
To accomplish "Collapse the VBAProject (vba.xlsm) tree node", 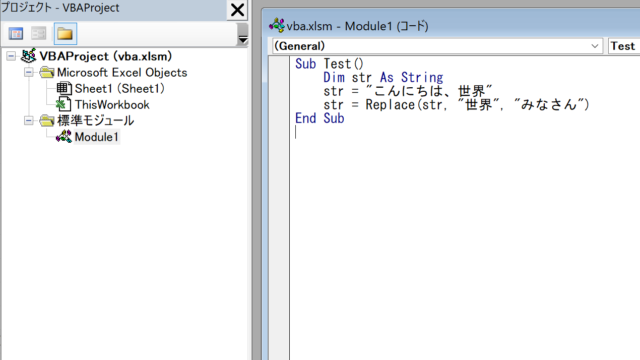I will (x=11, y=56).
